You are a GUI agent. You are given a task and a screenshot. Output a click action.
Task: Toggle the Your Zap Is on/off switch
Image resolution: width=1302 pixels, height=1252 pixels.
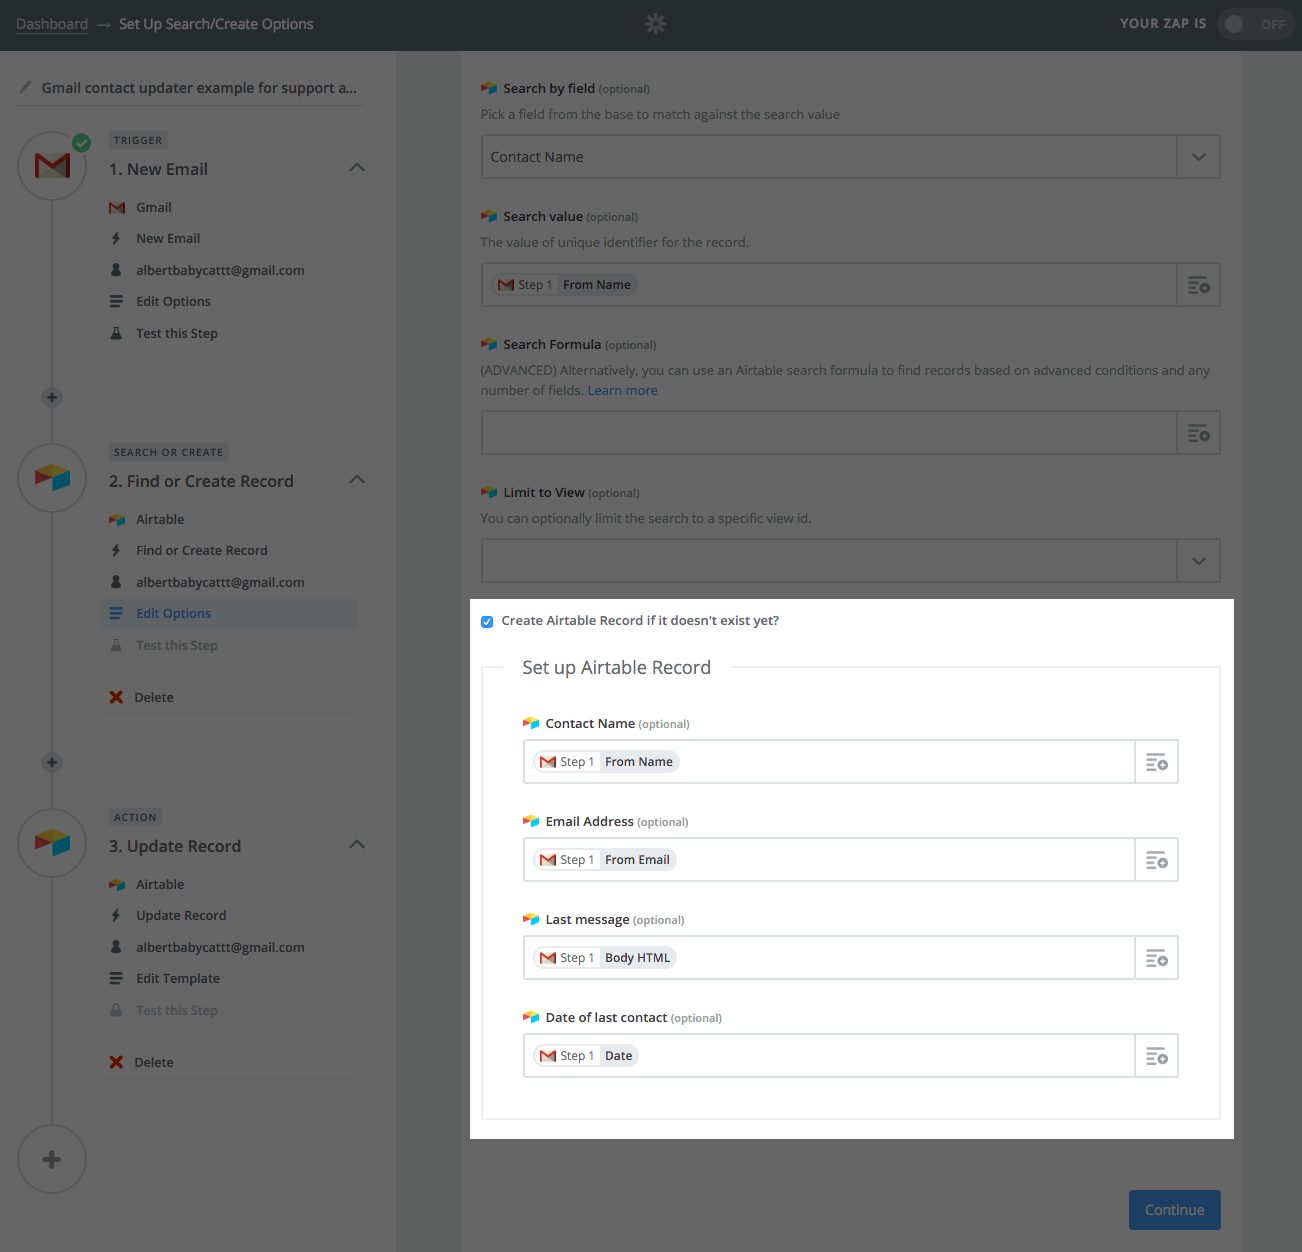pos(1255,24)
